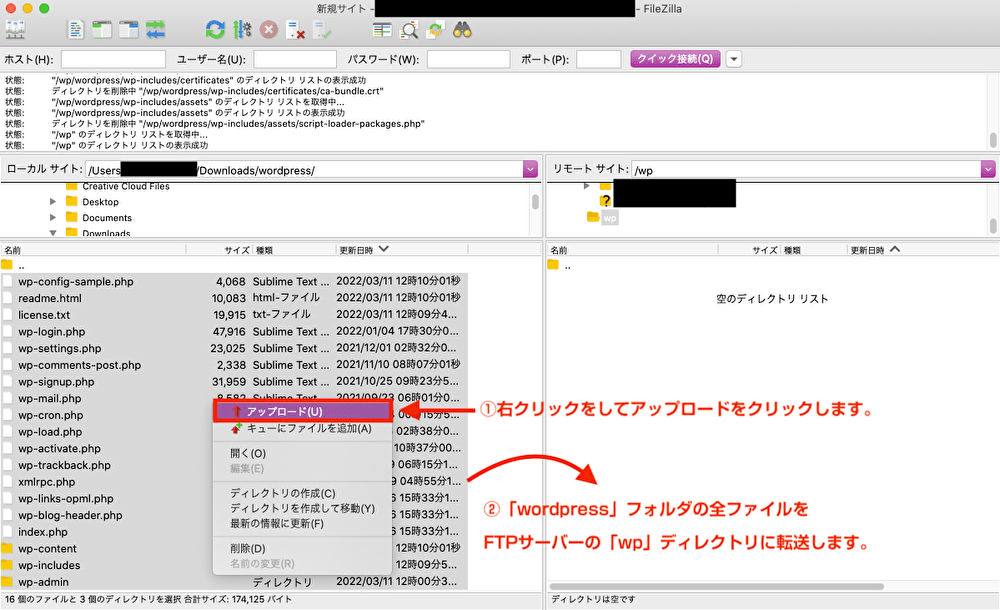
Task: Open directory listing filters icon
Action: (382, 30)
